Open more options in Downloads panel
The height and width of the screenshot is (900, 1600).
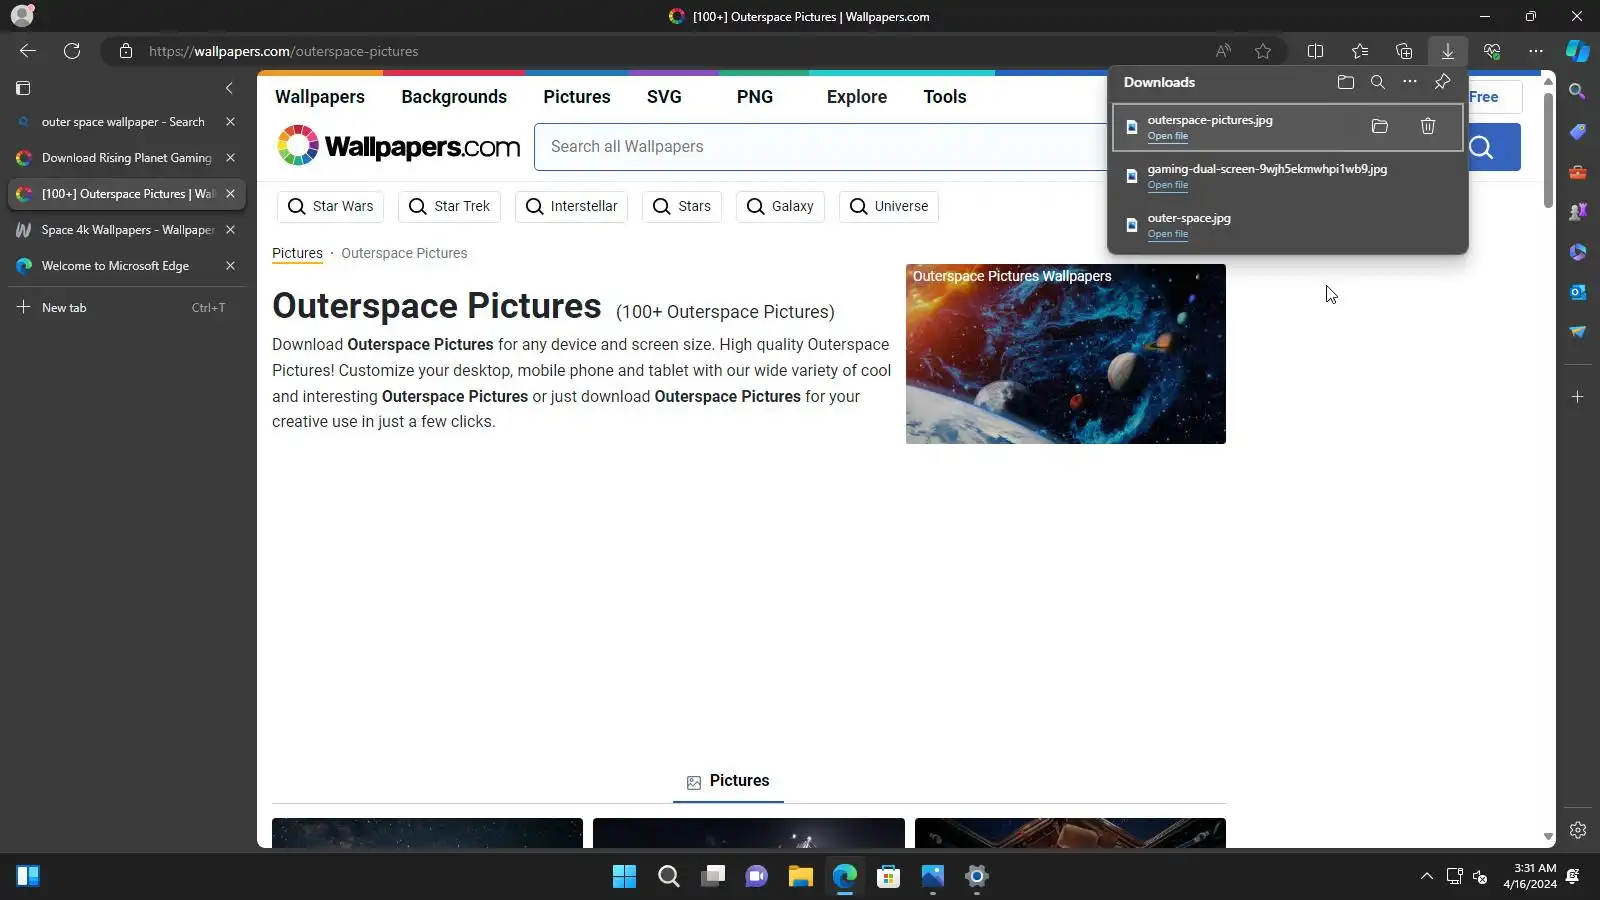pyautogui.click(x=1410, y=82)
